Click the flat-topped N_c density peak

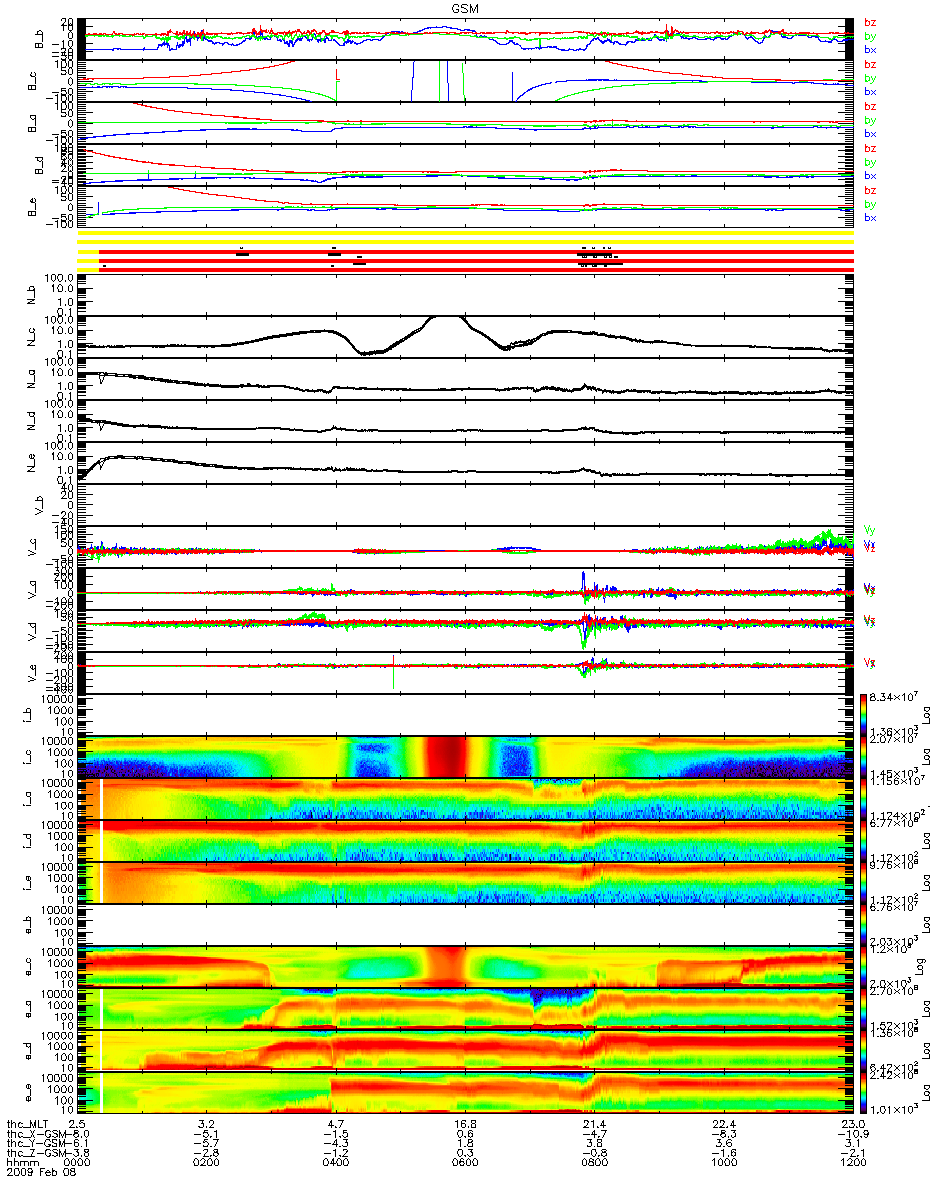(447, 317)
